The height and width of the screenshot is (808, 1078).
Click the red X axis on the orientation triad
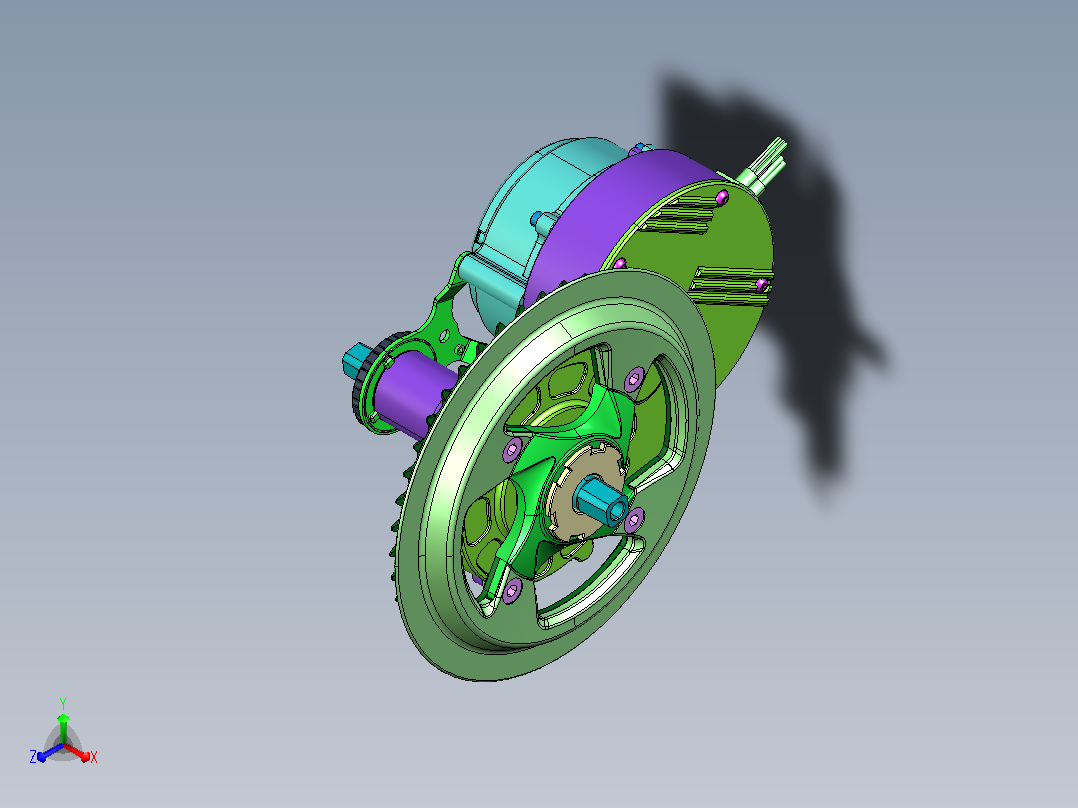(x=81, y=754)
